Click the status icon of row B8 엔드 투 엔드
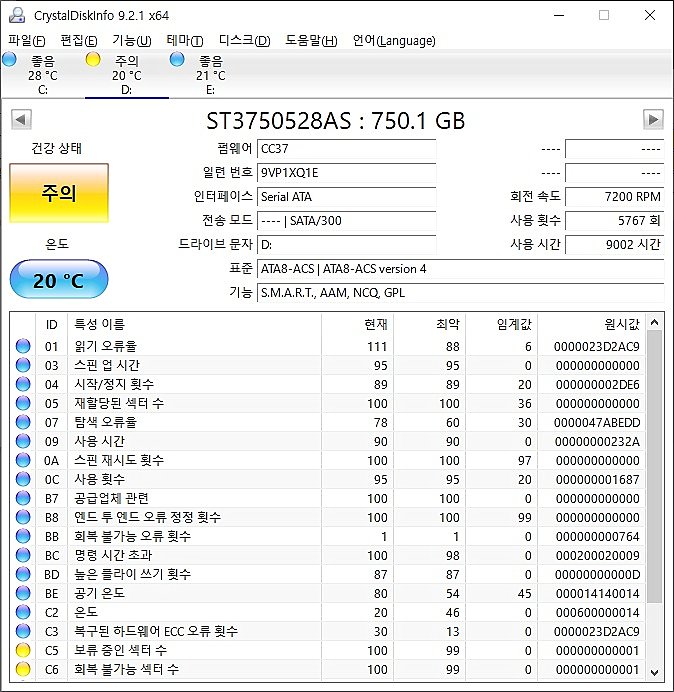The image size is (674, 692). point(23,517)
